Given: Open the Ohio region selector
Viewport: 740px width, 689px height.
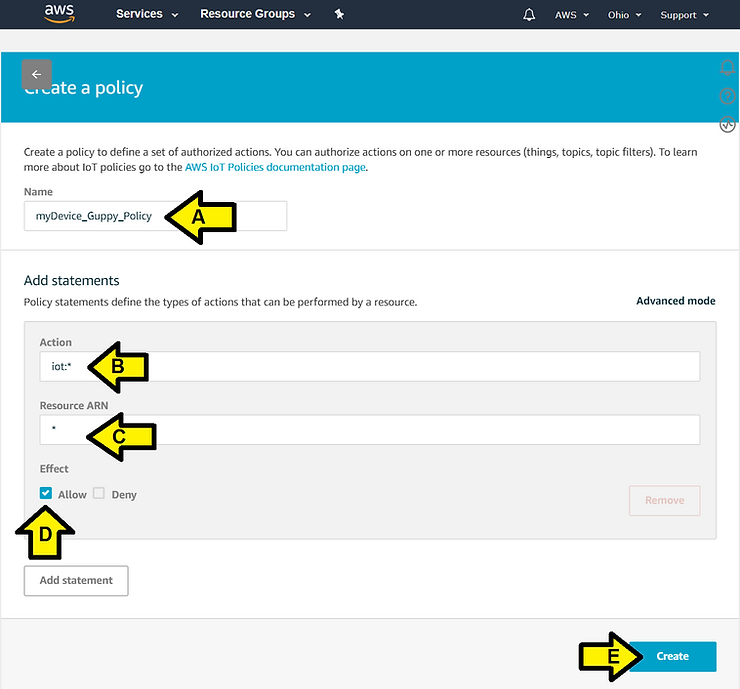Looking at the screenshot, I should (x=624, y=15).
